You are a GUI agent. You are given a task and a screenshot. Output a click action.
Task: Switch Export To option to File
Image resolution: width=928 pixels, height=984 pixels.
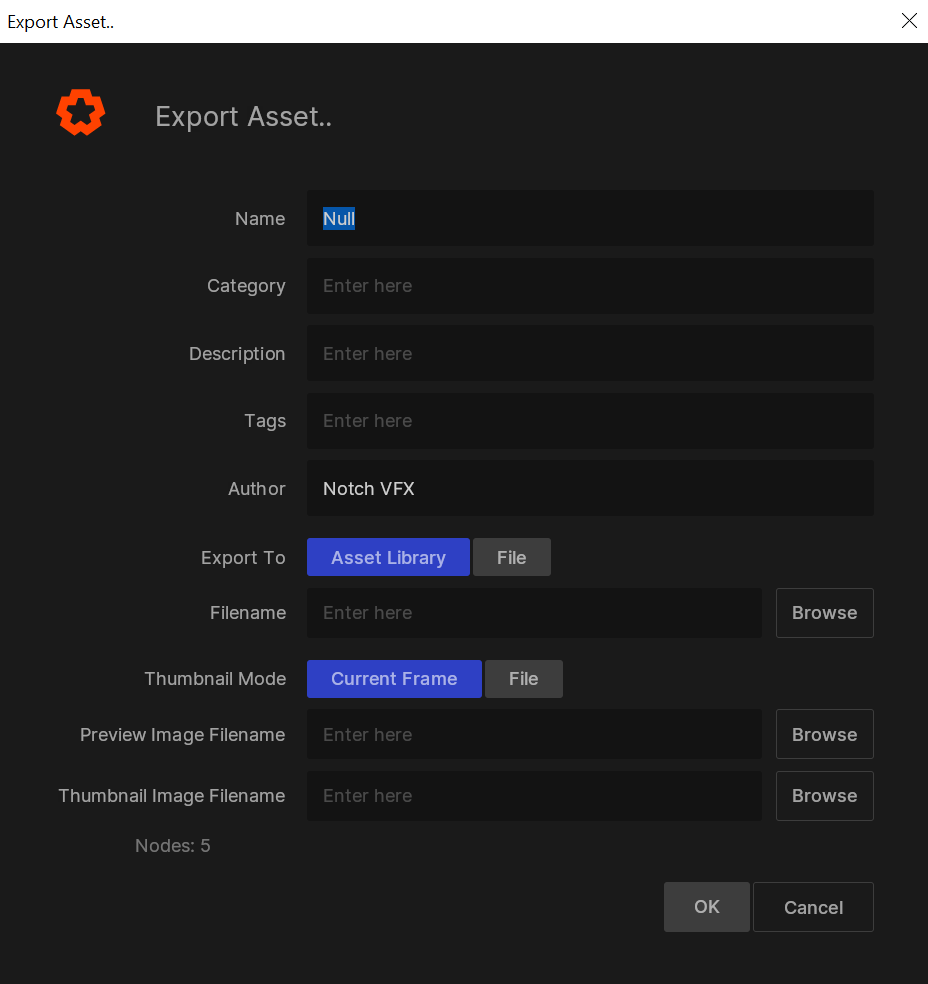[x=511, y=557]
